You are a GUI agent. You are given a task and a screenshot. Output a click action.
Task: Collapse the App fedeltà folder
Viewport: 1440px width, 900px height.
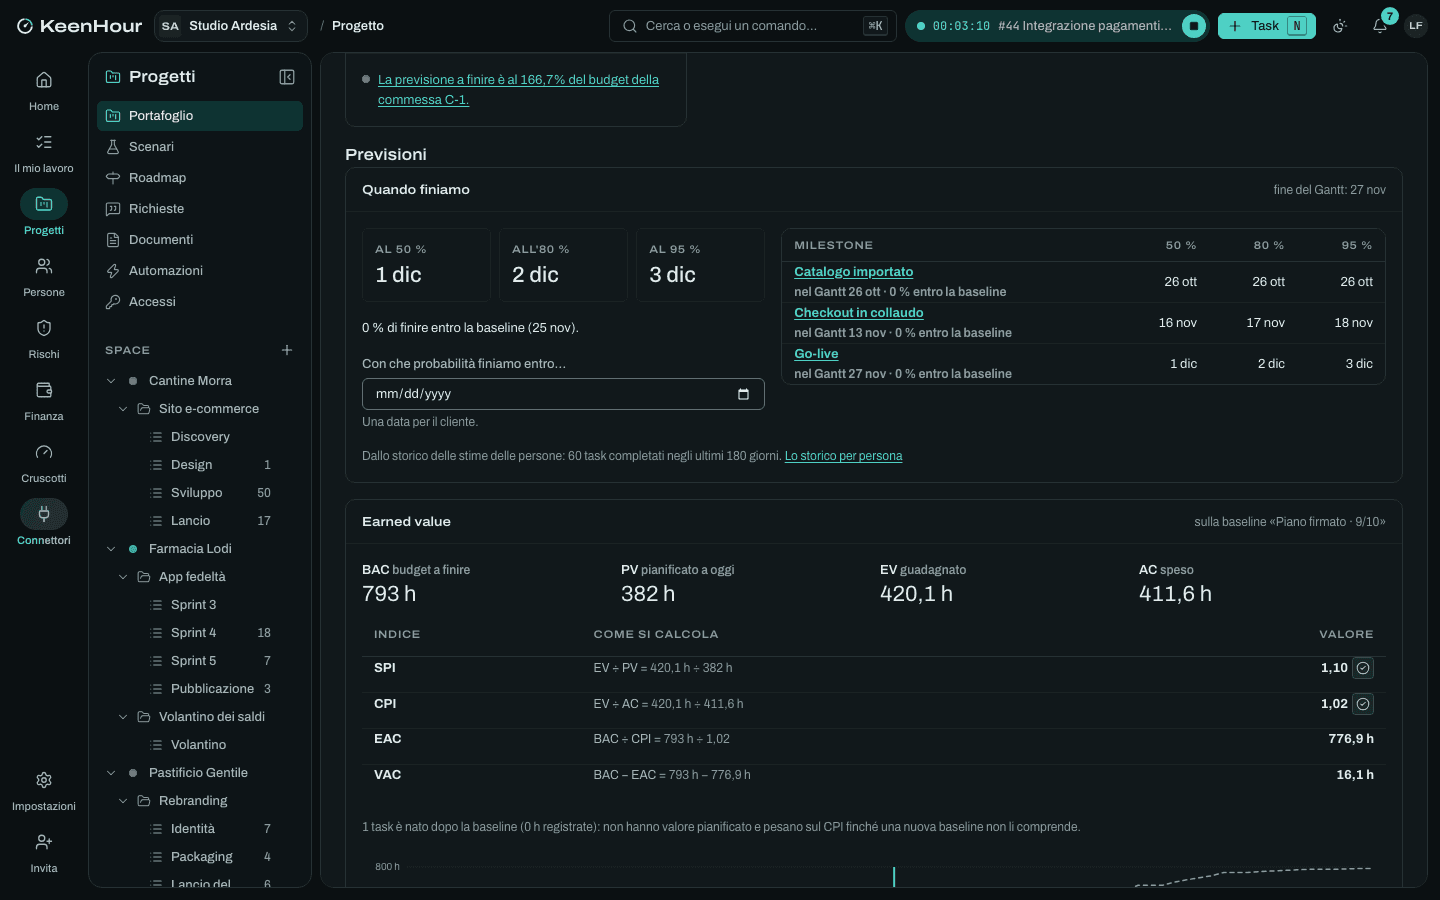pyautogui.click(x=123, y=577)
